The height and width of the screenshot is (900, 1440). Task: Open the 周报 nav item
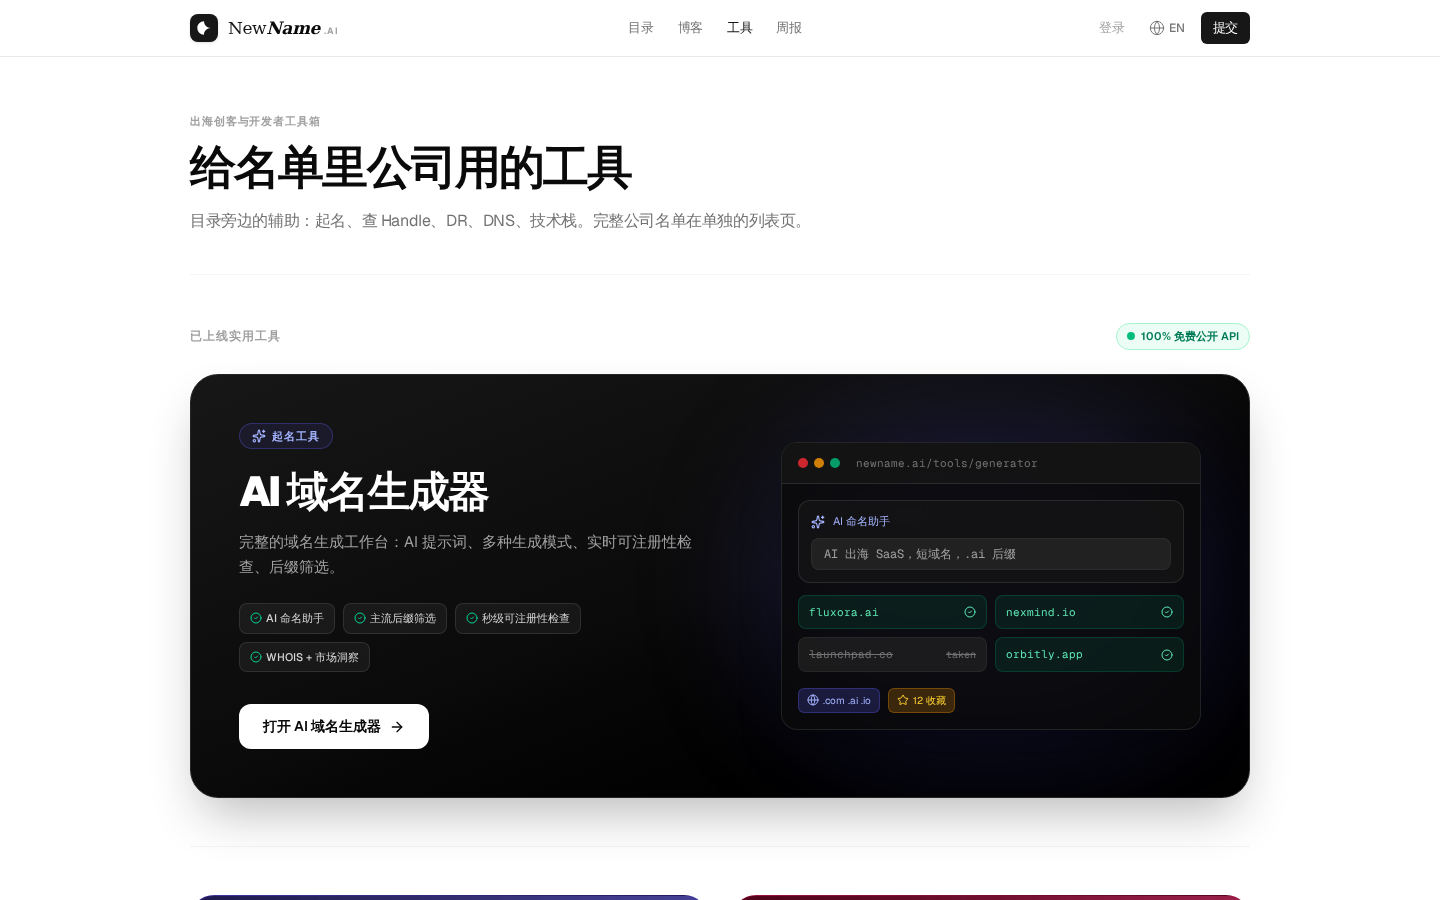(x=789, y=28)
